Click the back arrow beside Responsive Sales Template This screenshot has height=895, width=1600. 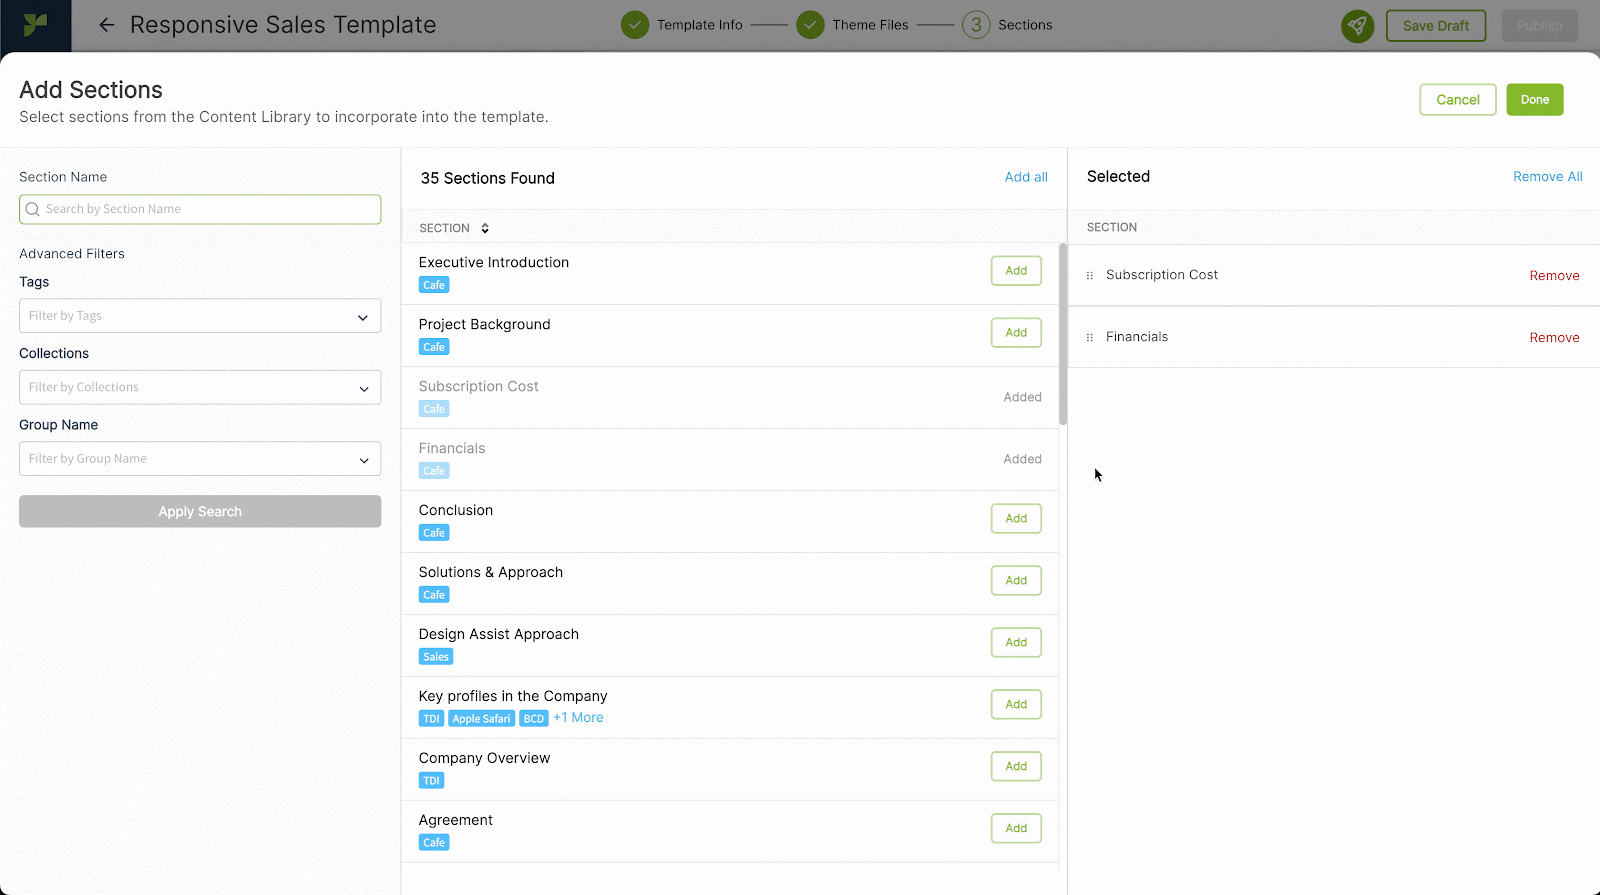click(x=107, y=25)
